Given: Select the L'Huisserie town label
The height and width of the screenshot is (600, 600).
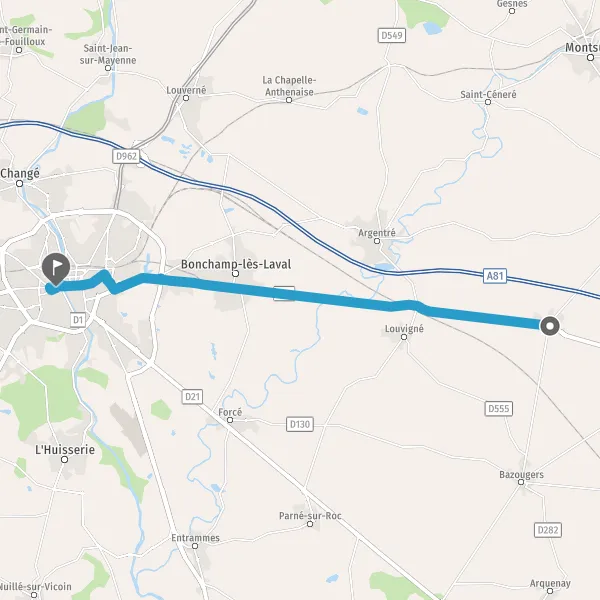Looking at the screenshot, I should (65, 449).
